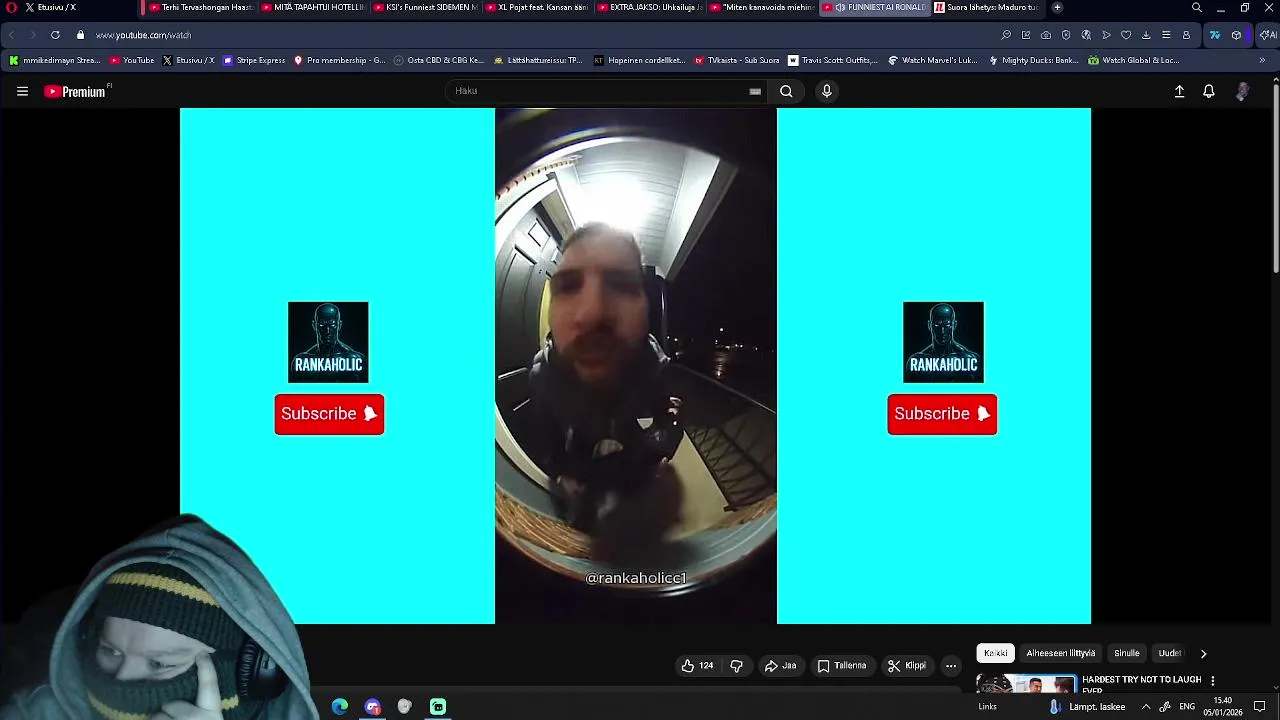
Task: Search by voice with the microphone icon
Action: point(826,91)
